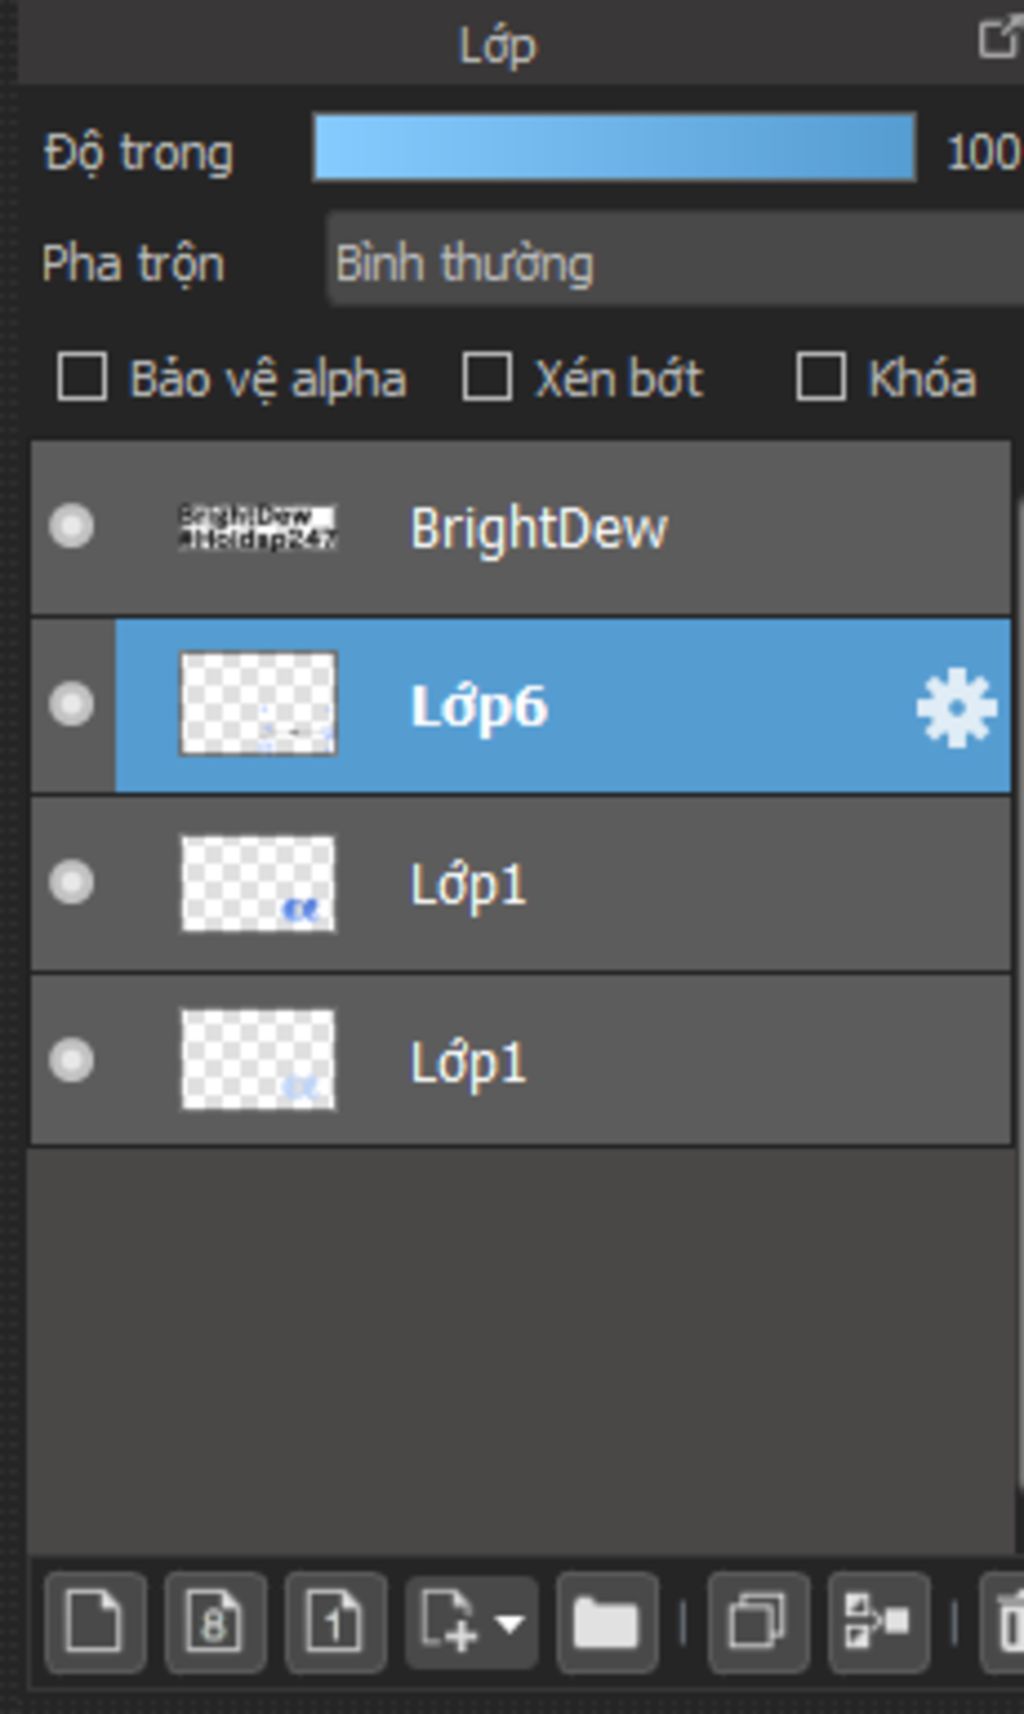The height and width of the screenshot is (1714, 1024).
Task: Enable the Bảo vệ alpha checkbox
Action: pyautogui.click(x=82, y=377)
